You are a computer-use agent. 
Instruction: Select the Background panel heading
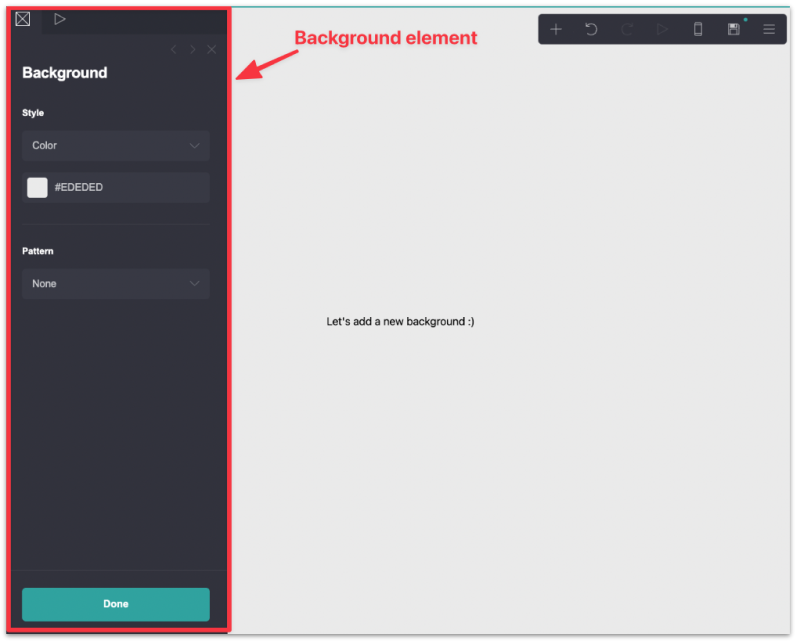click(66, 73)
